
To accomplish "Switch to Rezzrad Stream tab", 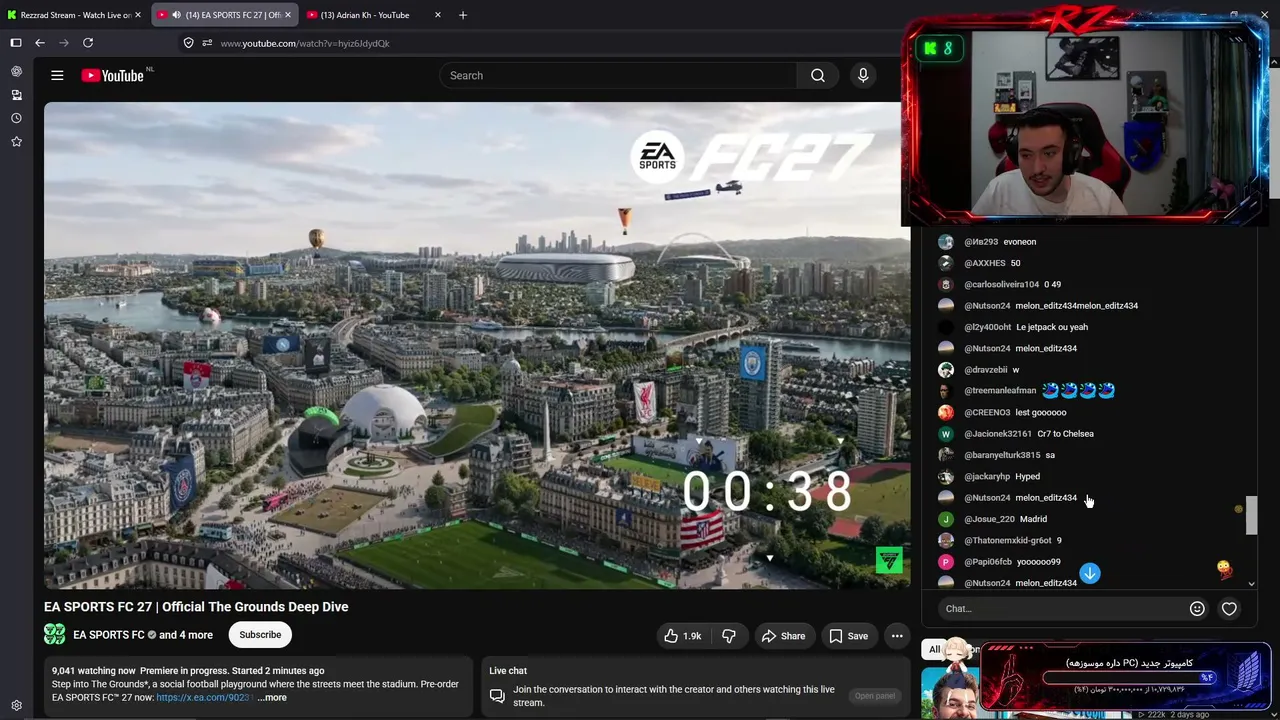I will 76,15.
